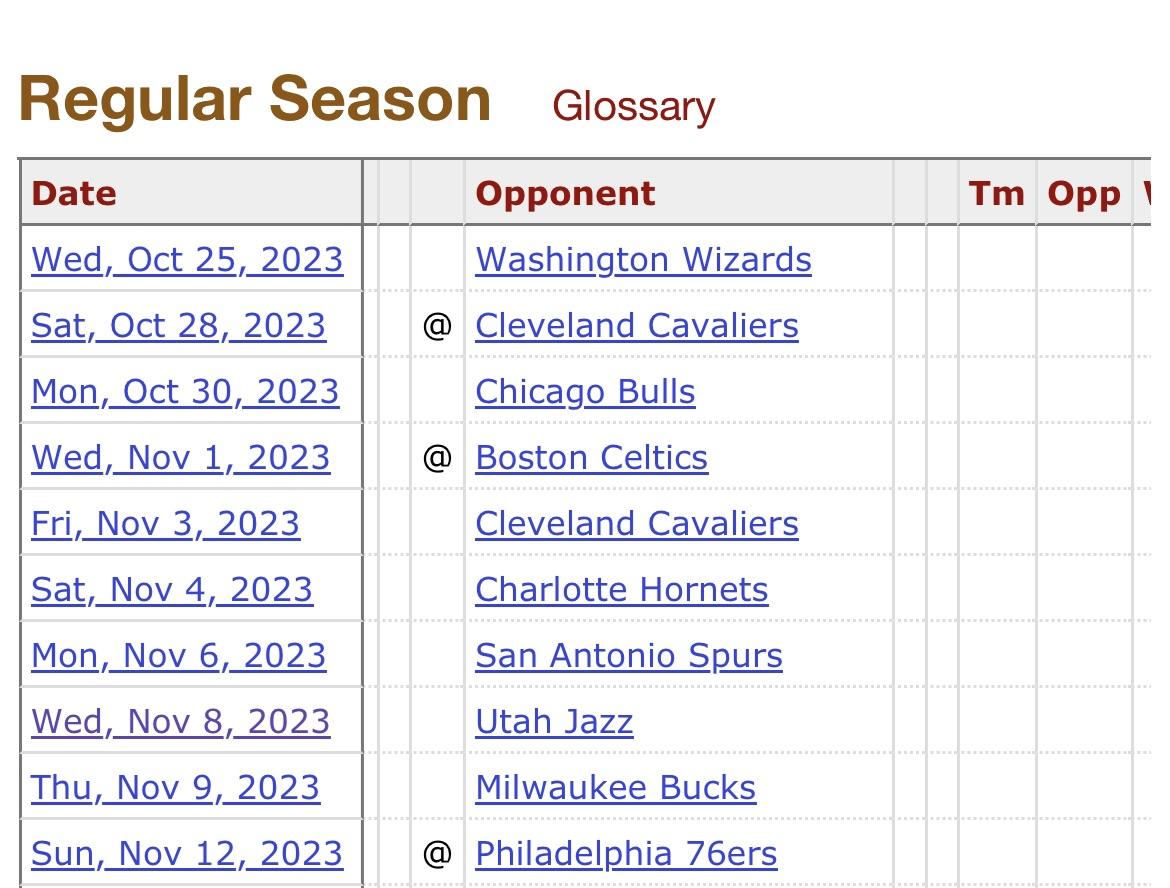Open the Wed, Nov 1, 2023 game link
The height and width of the screenshot is (888, 1170).
click(x=180, y=458)
